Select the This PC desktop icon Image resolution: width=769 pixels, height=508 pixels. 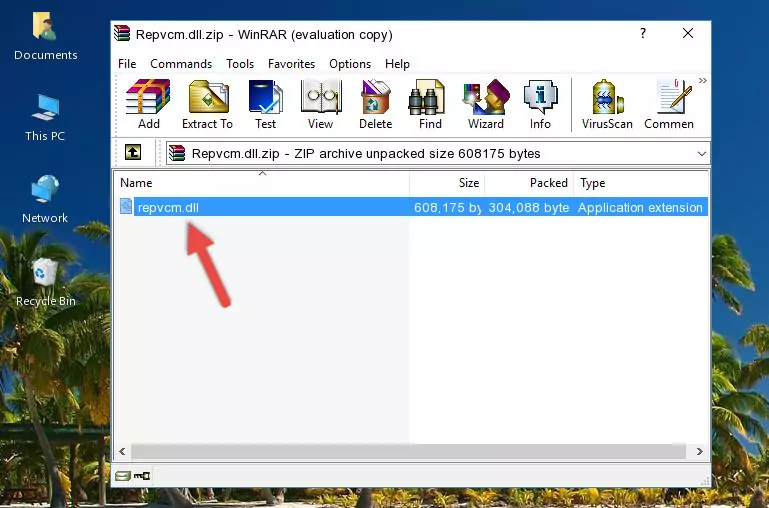[45, 118]
